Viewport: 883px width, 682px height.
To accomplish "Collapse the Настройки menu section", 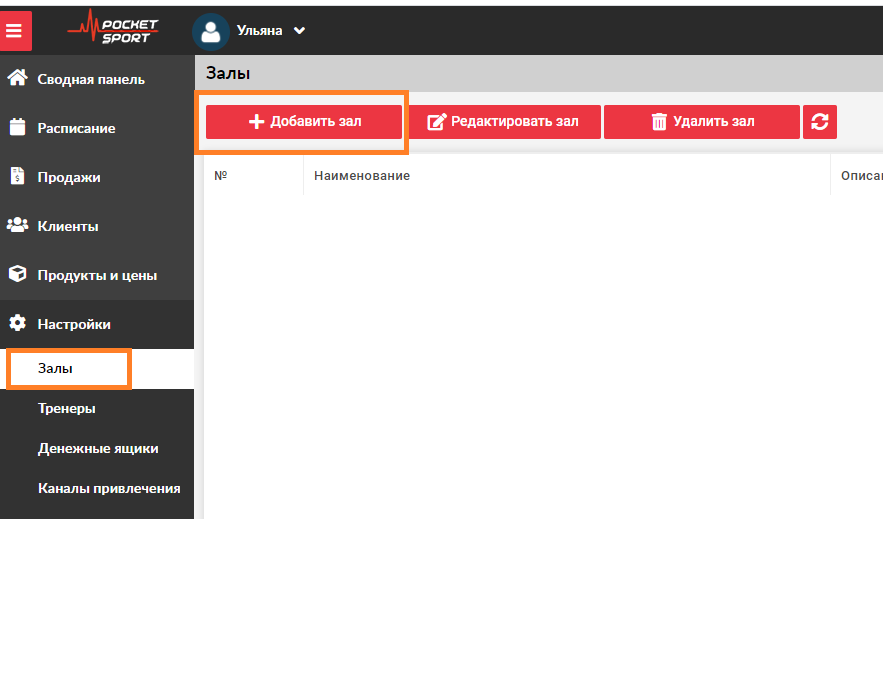I will pyautogui.click(x=74, y=324).
